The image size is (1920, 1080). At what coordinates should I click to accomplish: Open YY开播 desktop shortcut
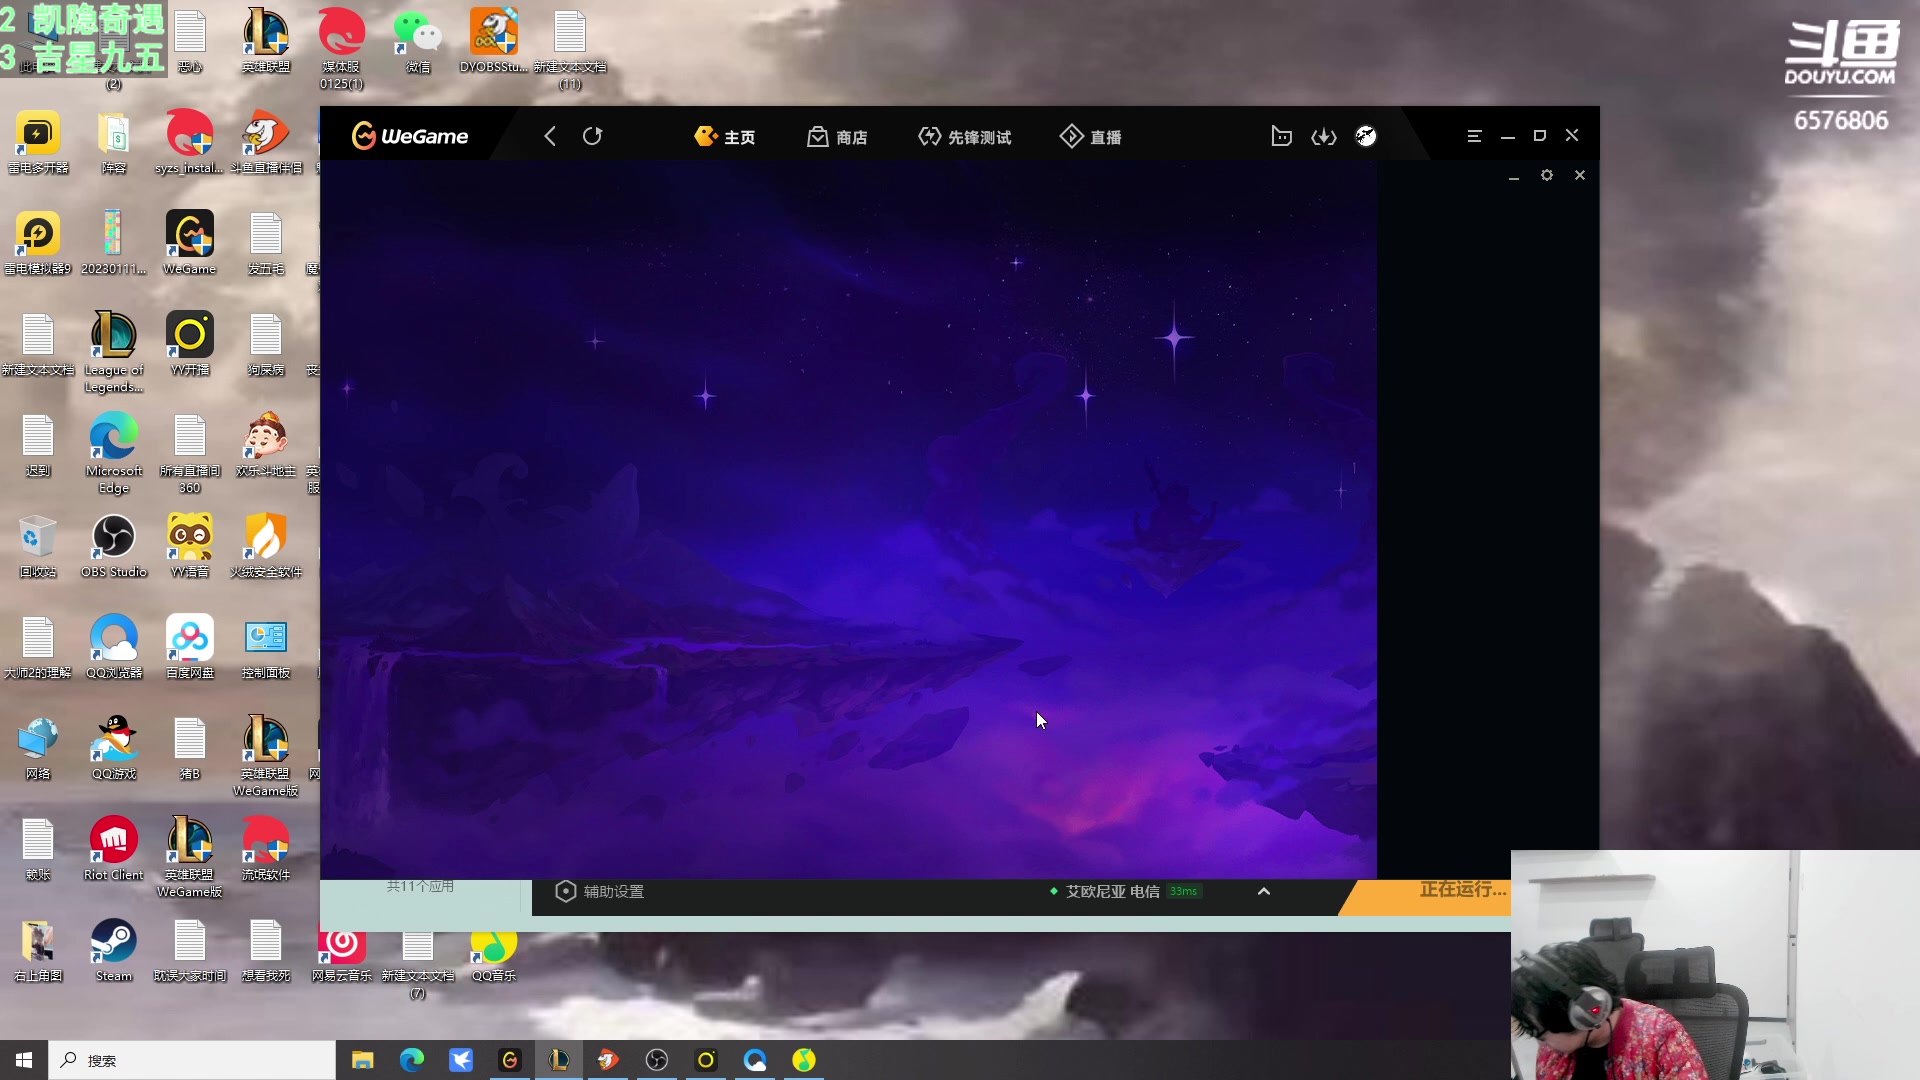click(190, 345)
